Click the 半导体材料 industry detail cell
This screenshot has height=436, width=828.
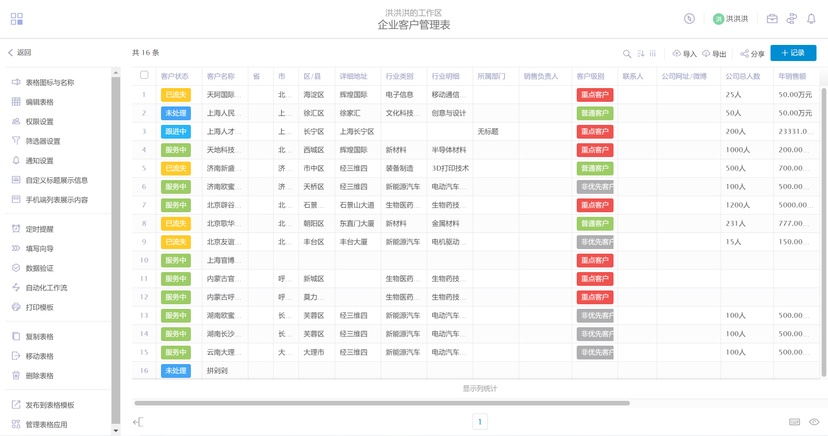[449, 150]
